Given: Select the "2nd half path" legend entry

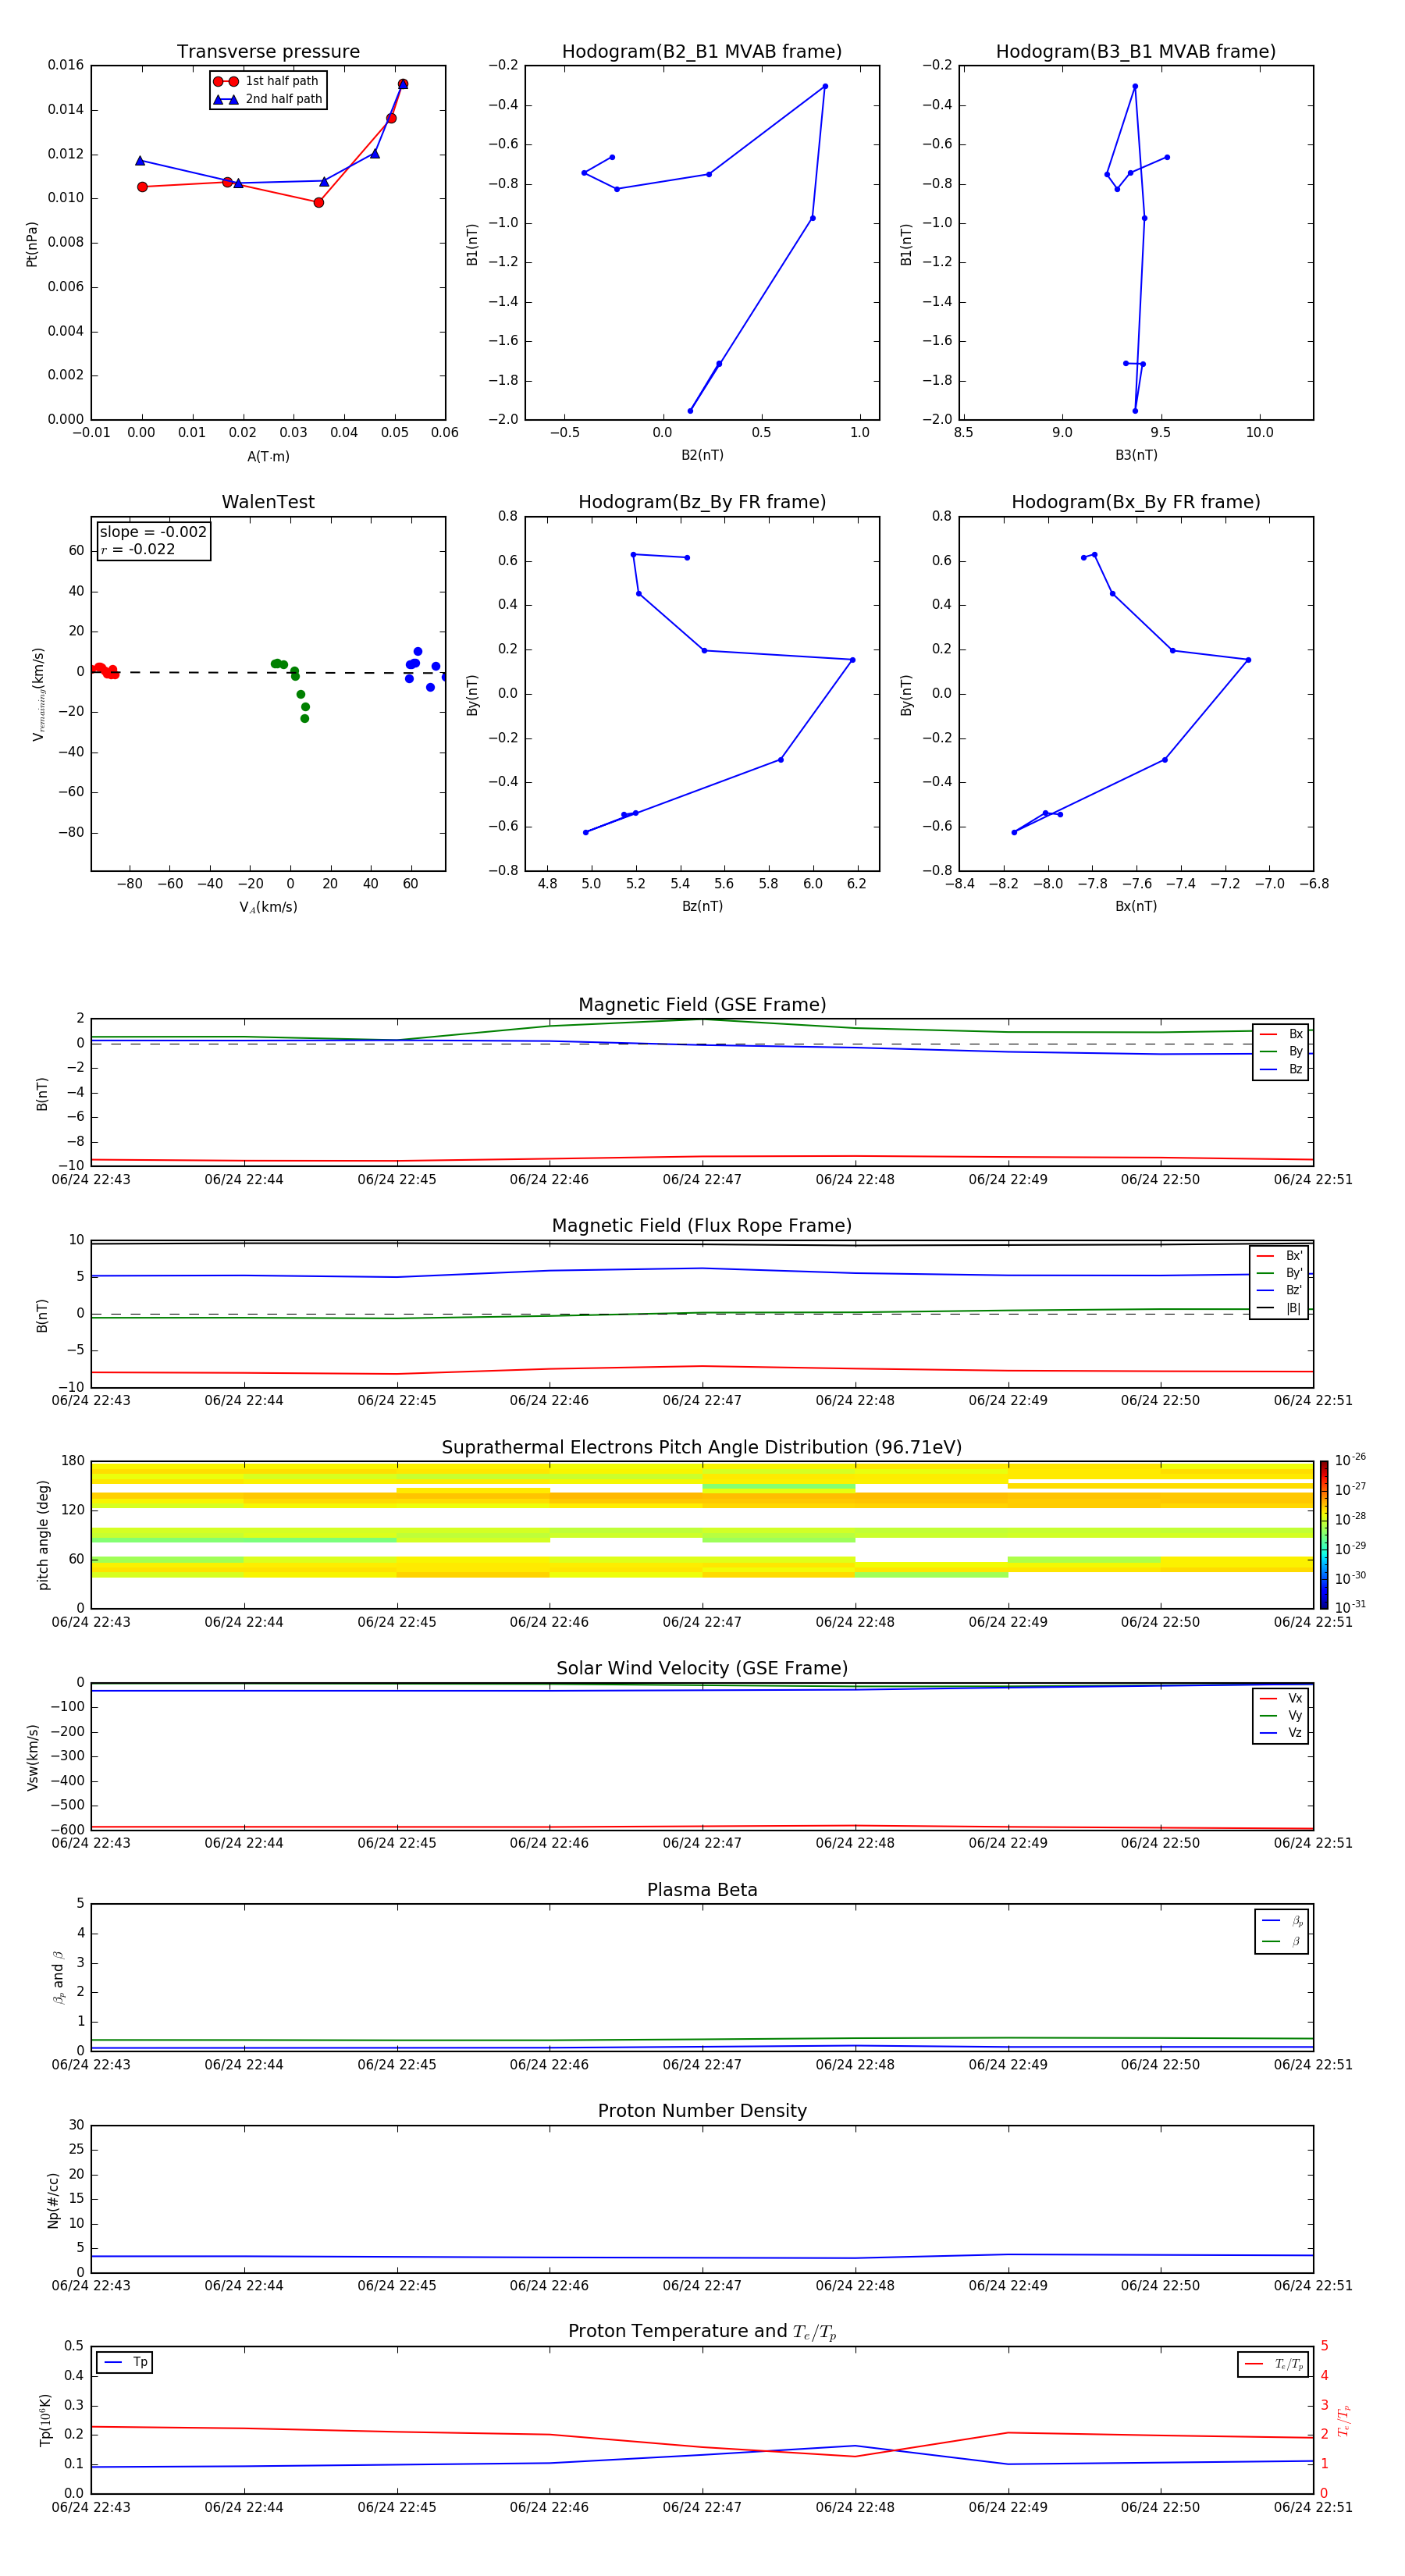Looking at the screenshot, I should (268, 99).
